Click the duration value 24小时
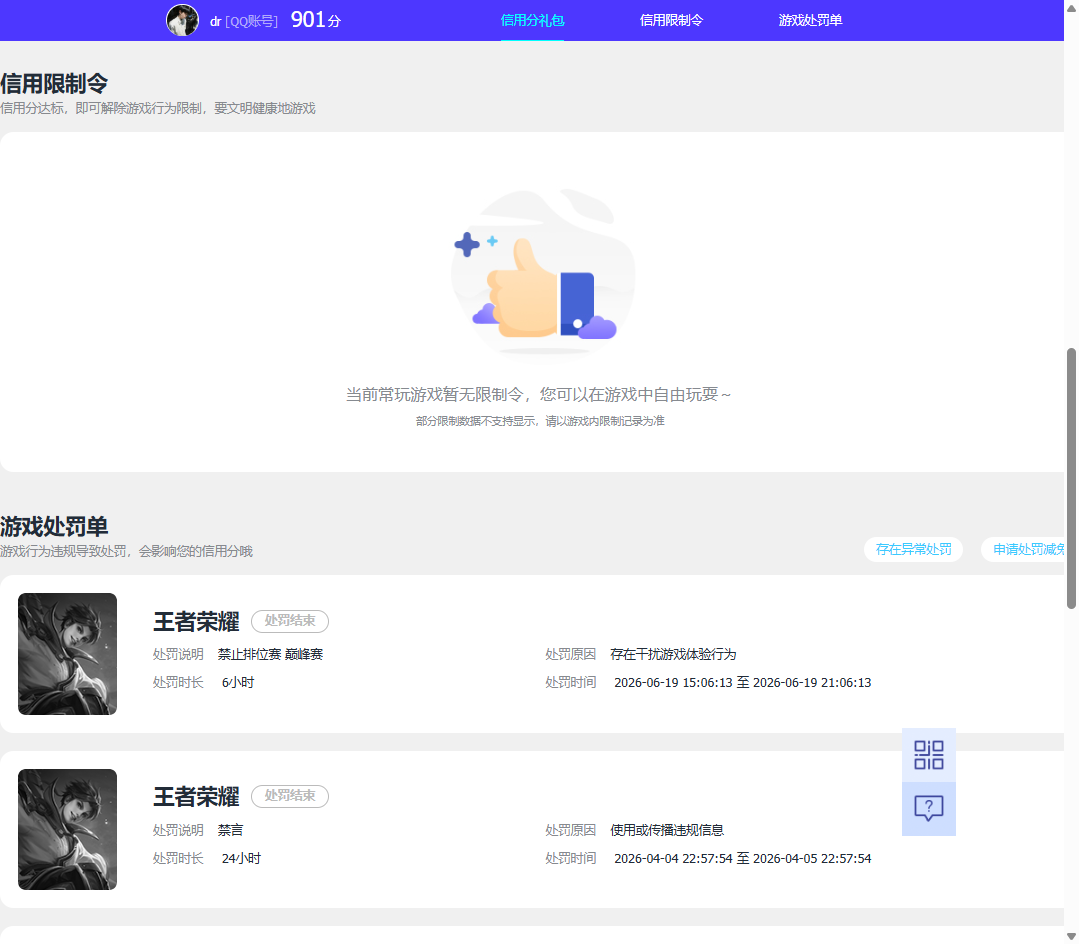This screenshot has width=1079, height=944. click(242, 859)
